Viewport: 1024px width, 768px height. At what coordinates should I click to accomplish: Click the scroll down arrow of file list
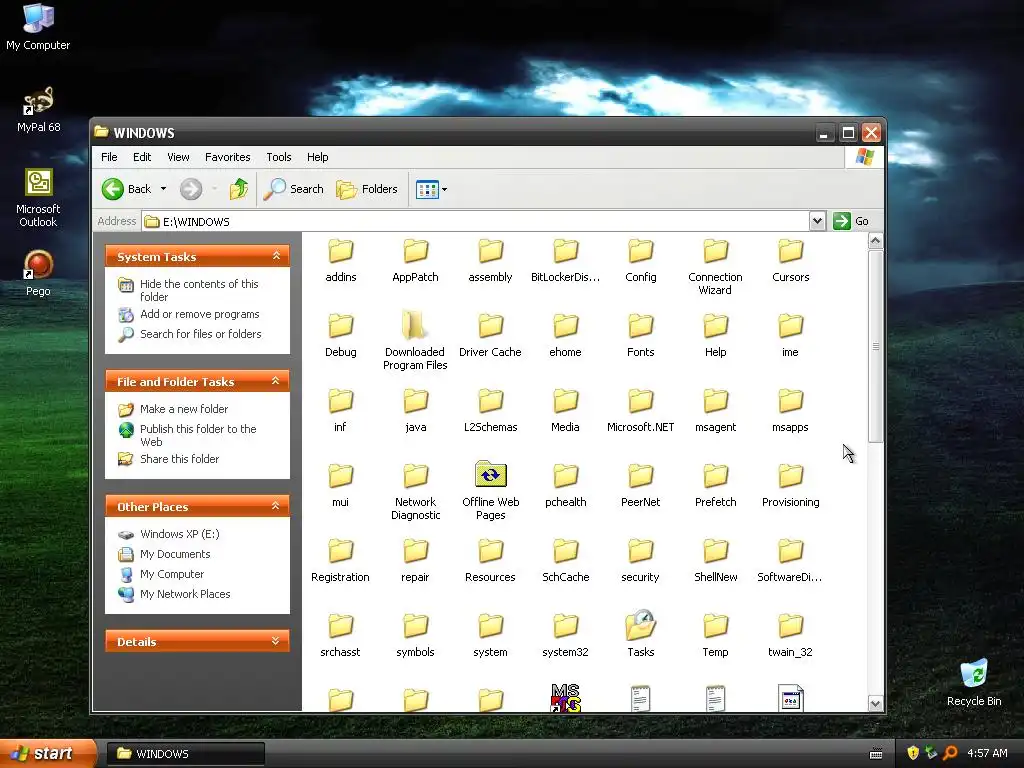pyautogui.click(x=875, y=703)
